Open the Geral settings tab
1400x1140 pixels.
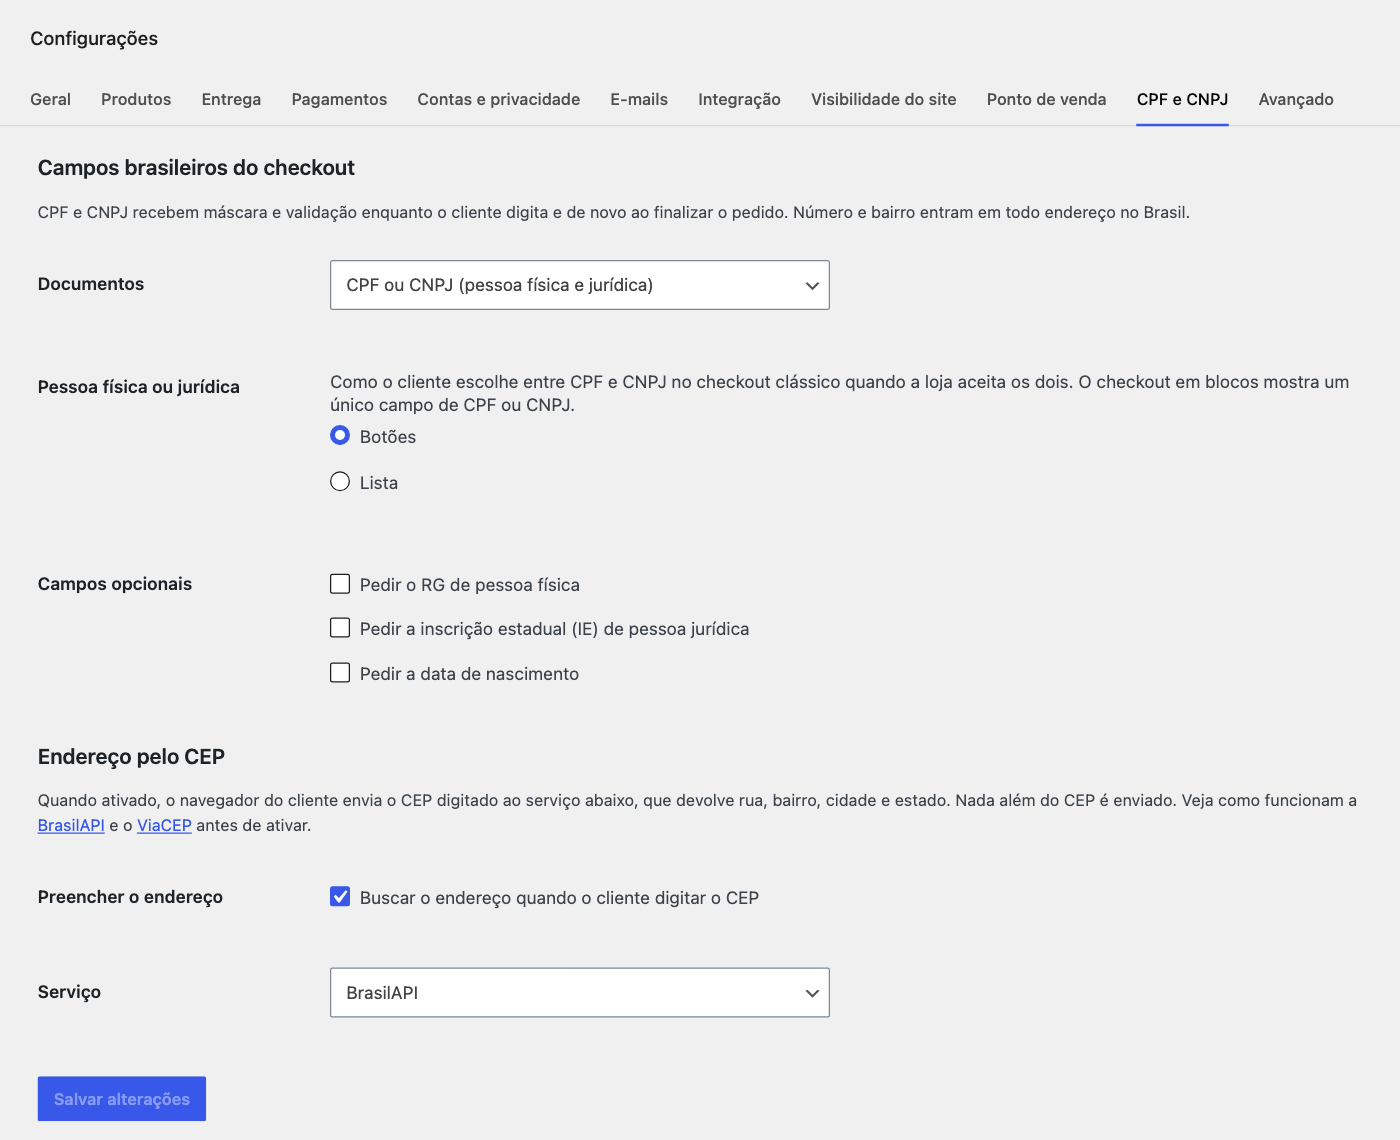(x=50, y=99)
